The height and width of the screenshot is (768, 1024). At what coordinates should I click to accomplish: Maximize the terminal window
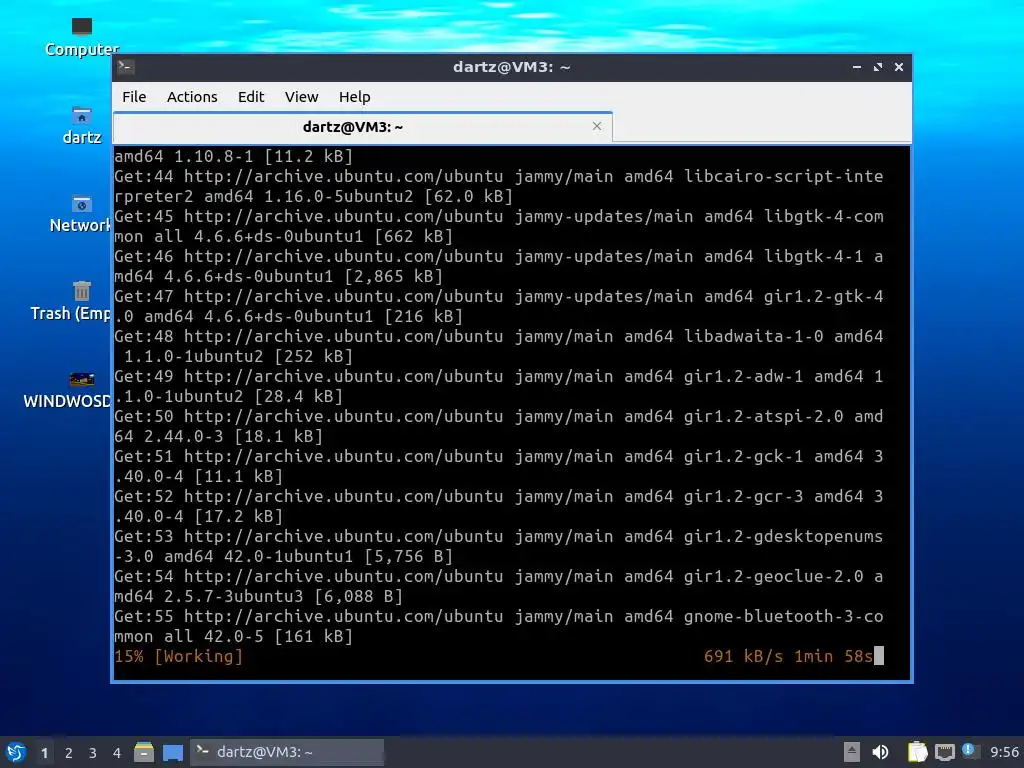pos(878,67)
